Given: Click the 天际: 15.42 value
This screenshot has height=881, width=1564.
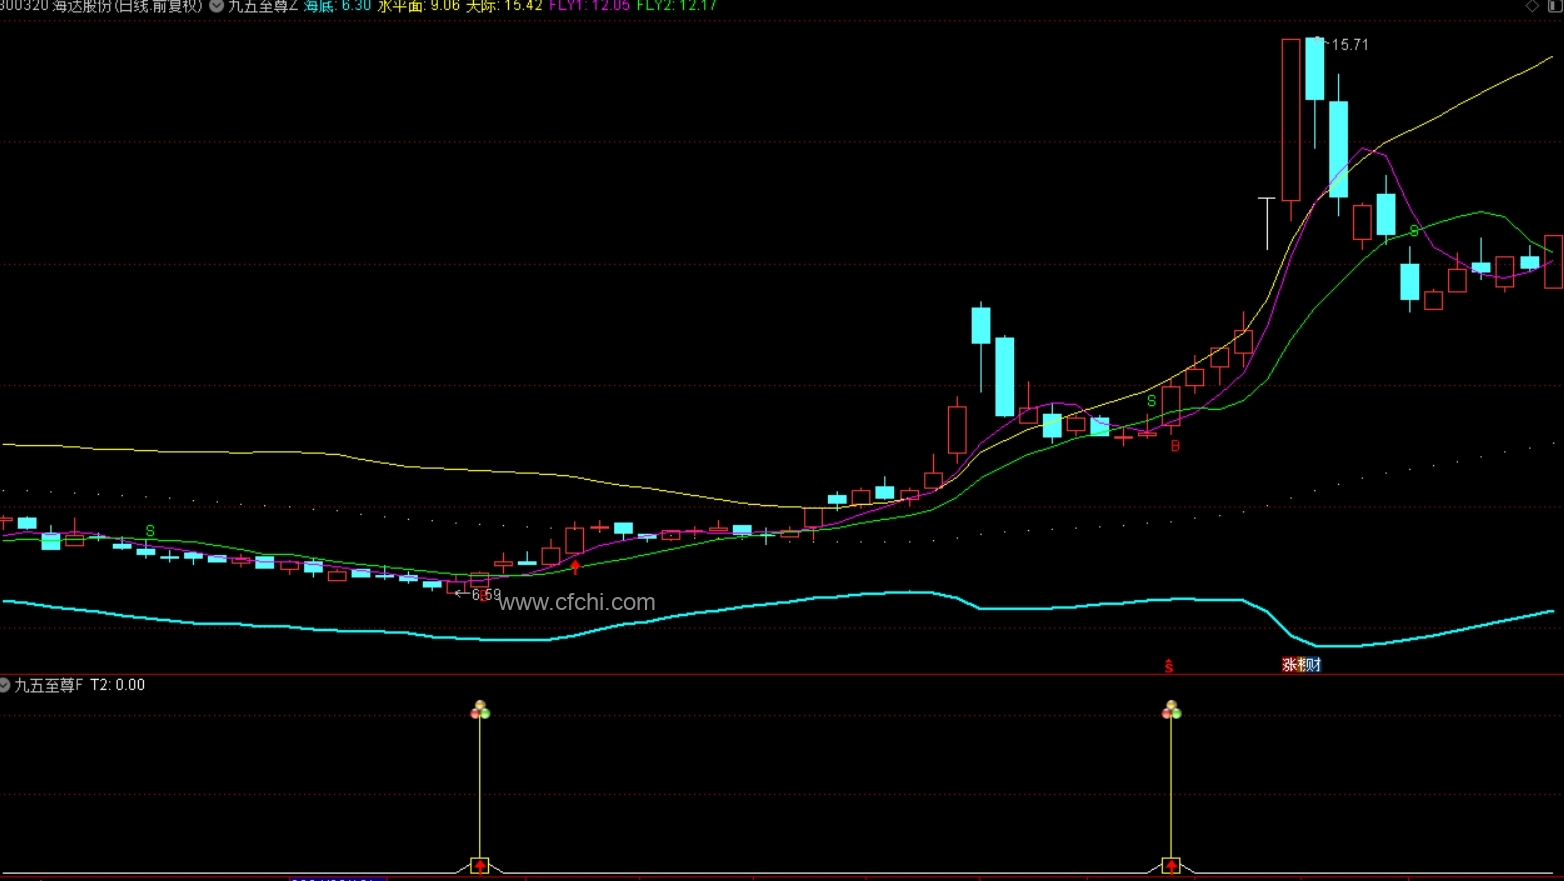Looking at the screenshot, I should (x=504, y=6).
